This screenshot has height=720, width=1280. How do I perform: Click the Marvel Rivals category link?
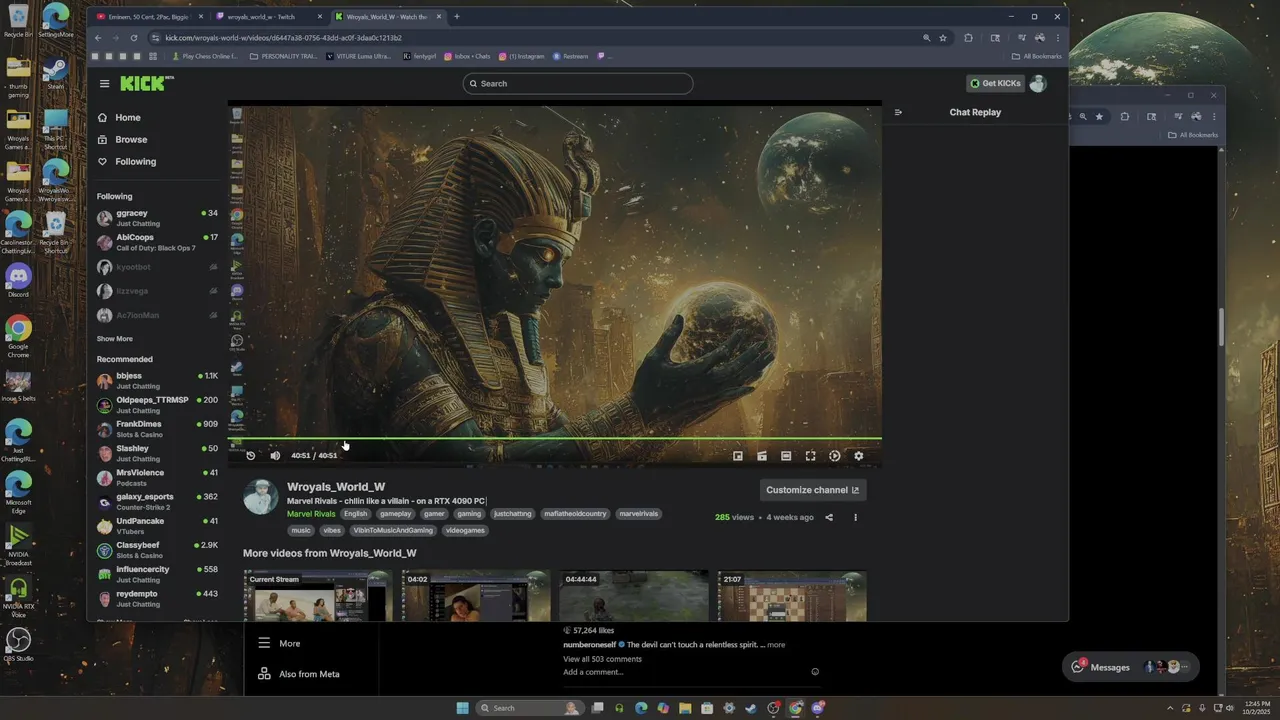click(x=311, y=514)
